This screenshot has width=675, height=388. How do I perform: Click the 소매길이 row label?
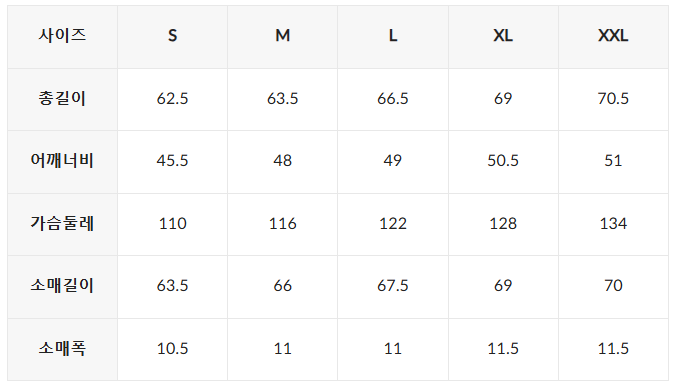click(62, 287)
